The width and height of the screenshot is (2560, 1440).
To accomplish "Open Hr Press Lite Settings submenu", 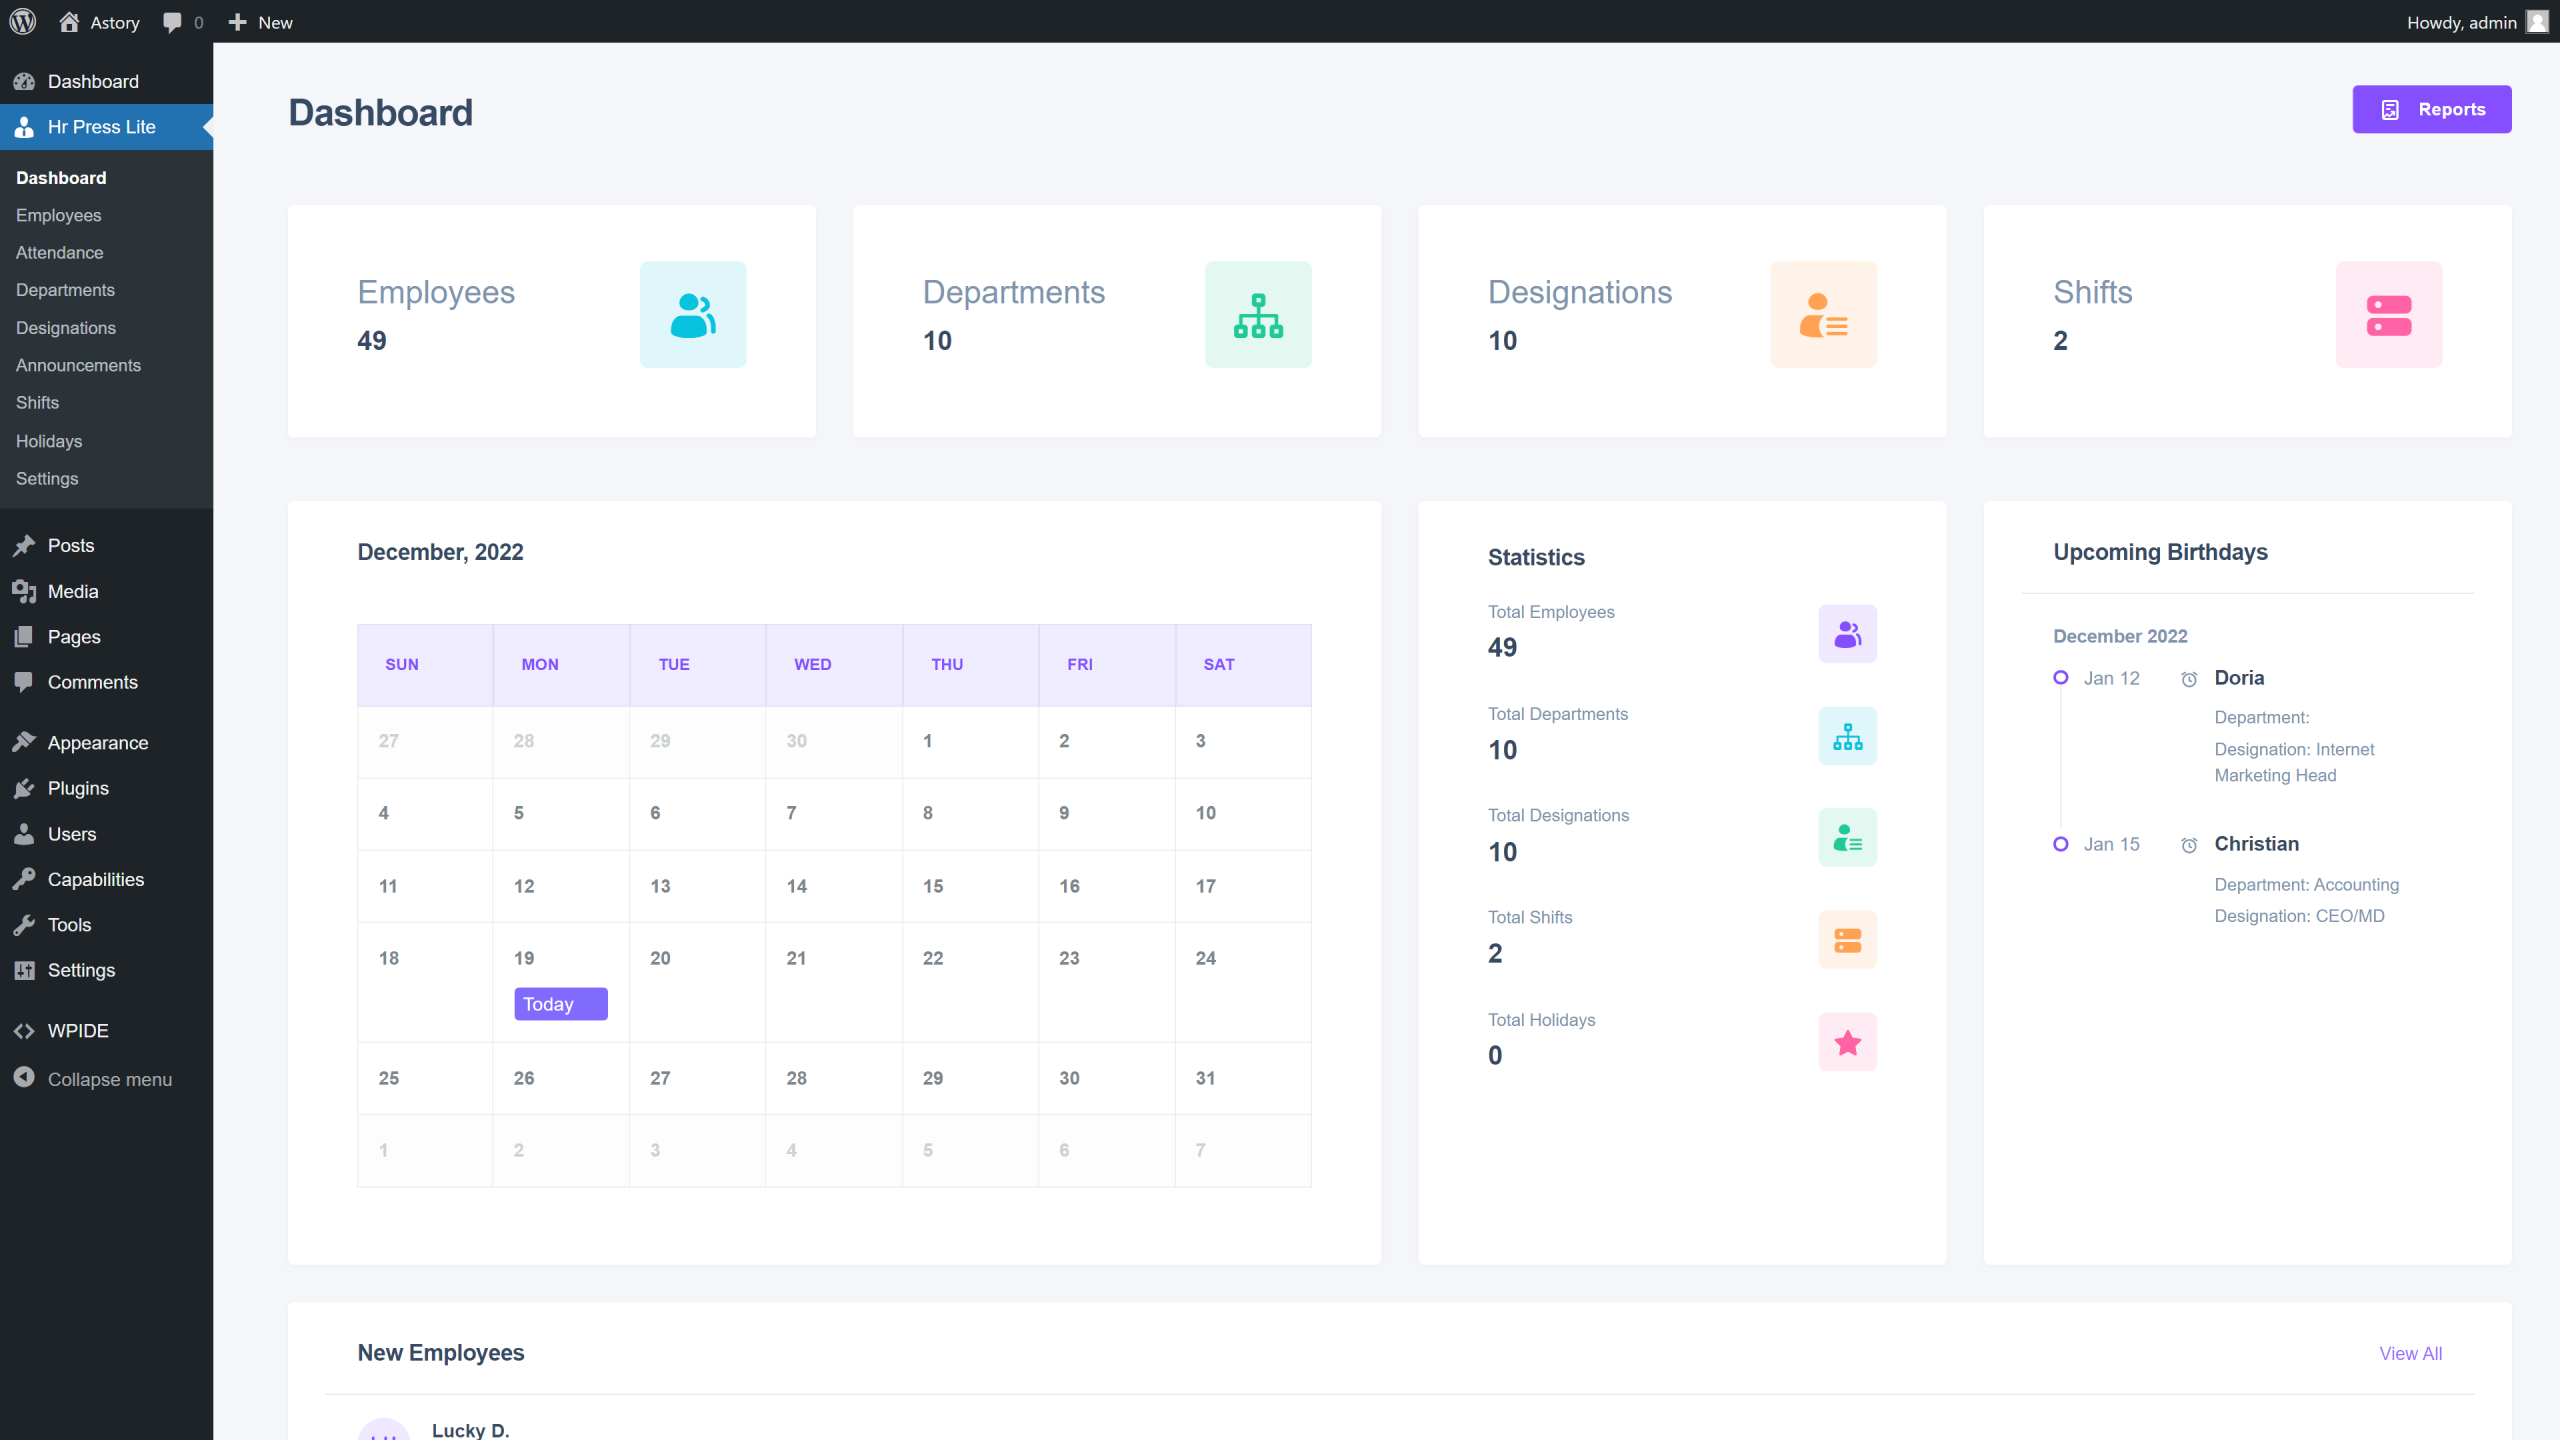I will point(47,478).
